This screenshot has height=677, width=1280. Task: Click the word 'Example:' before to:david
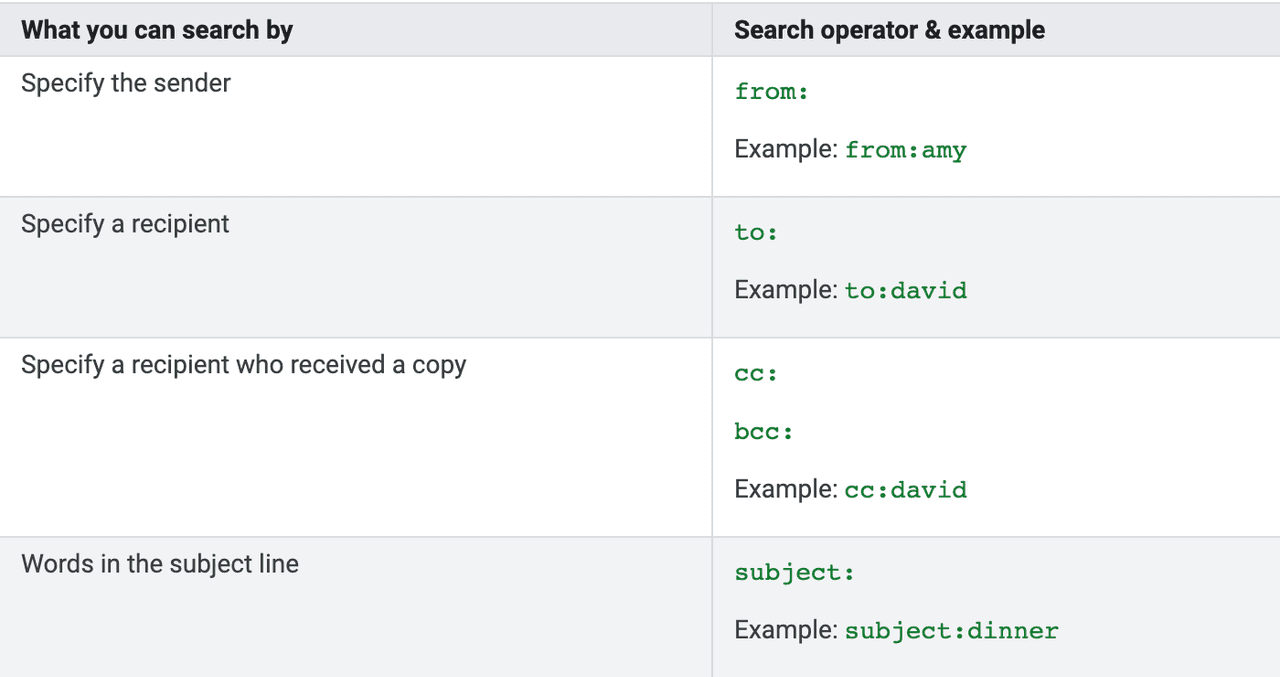tap(785, 290)
